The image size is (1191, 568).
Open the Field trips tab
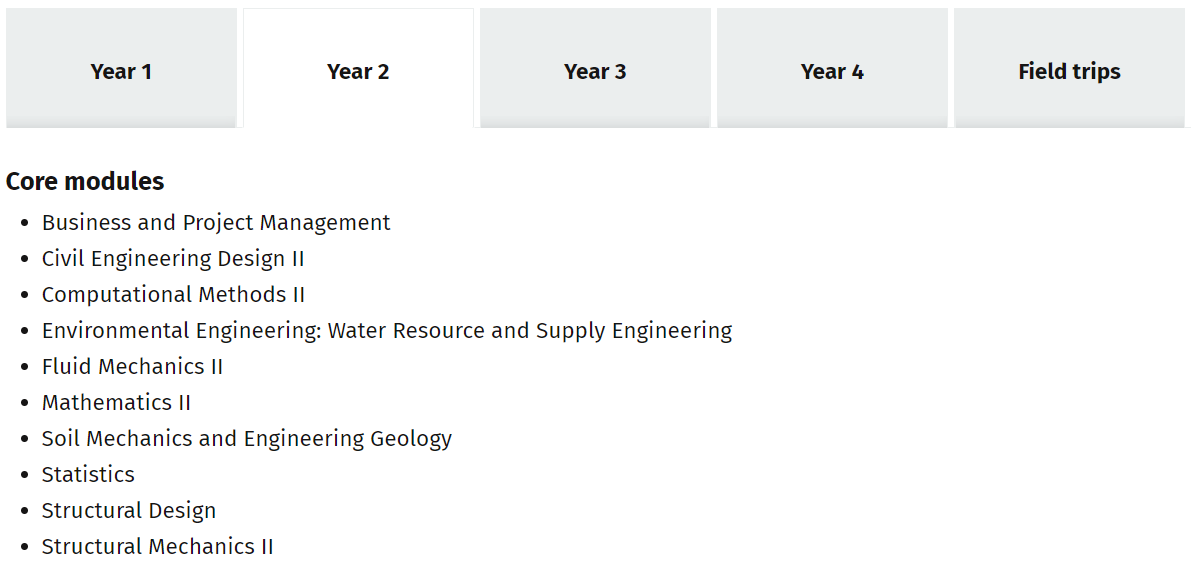tap(1069, 71)
